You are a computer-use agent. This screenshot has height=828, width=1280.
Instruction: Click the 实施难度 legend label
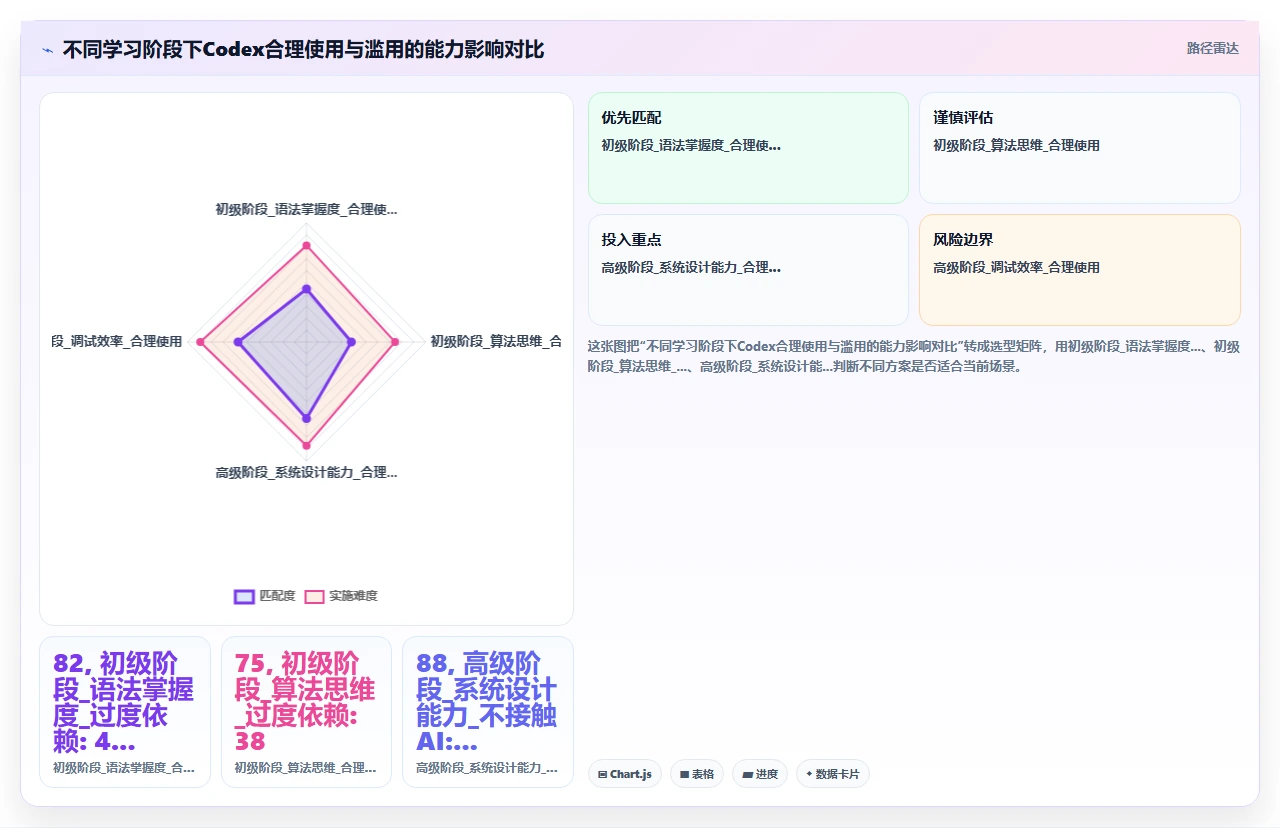coord(353,596)
